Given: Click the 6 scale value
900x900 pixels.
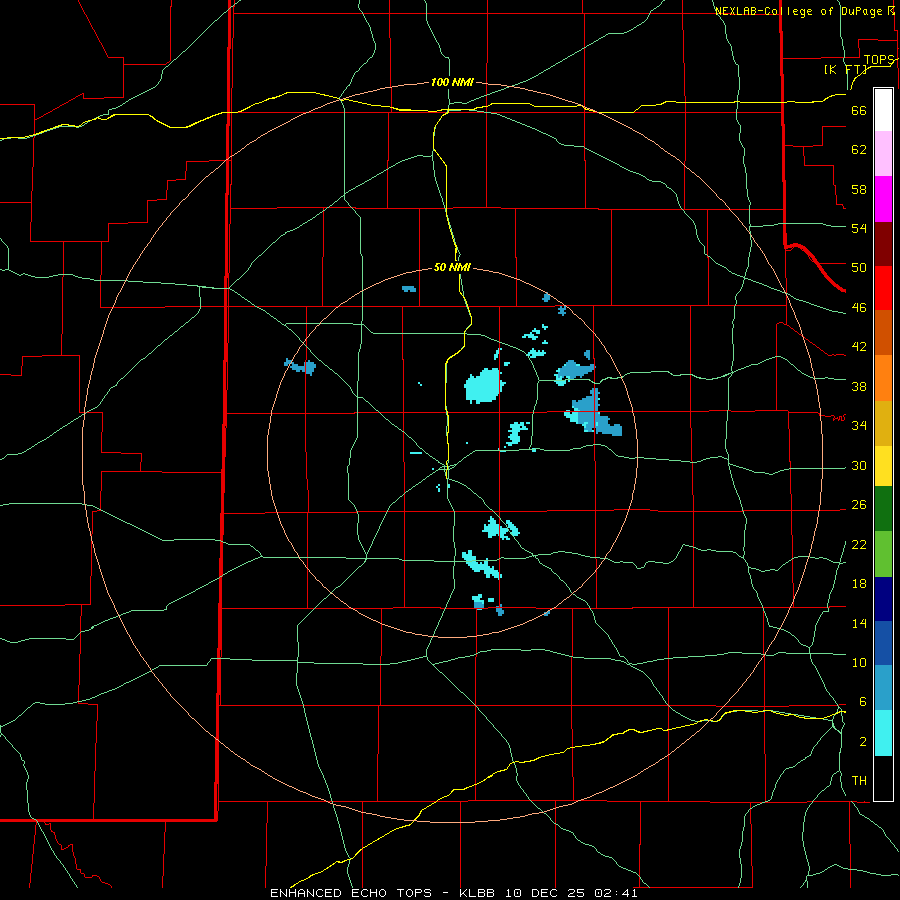Looking at the screenshot, I should [x=862, y=702].
